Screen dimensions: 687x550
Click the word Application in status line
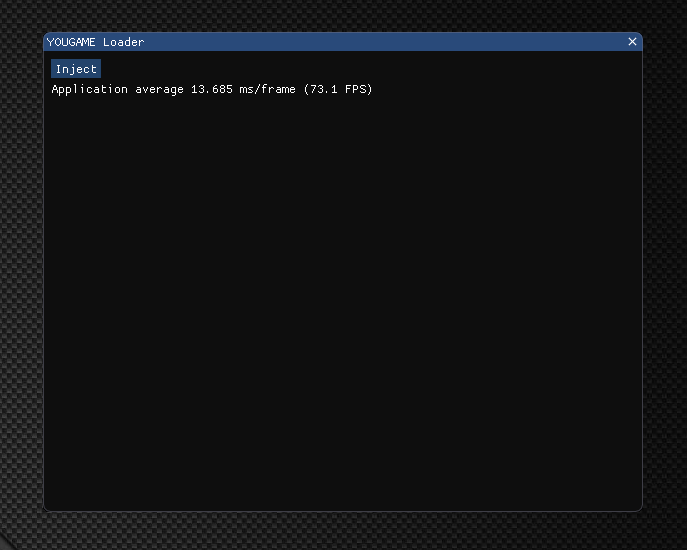pos(89,89)
